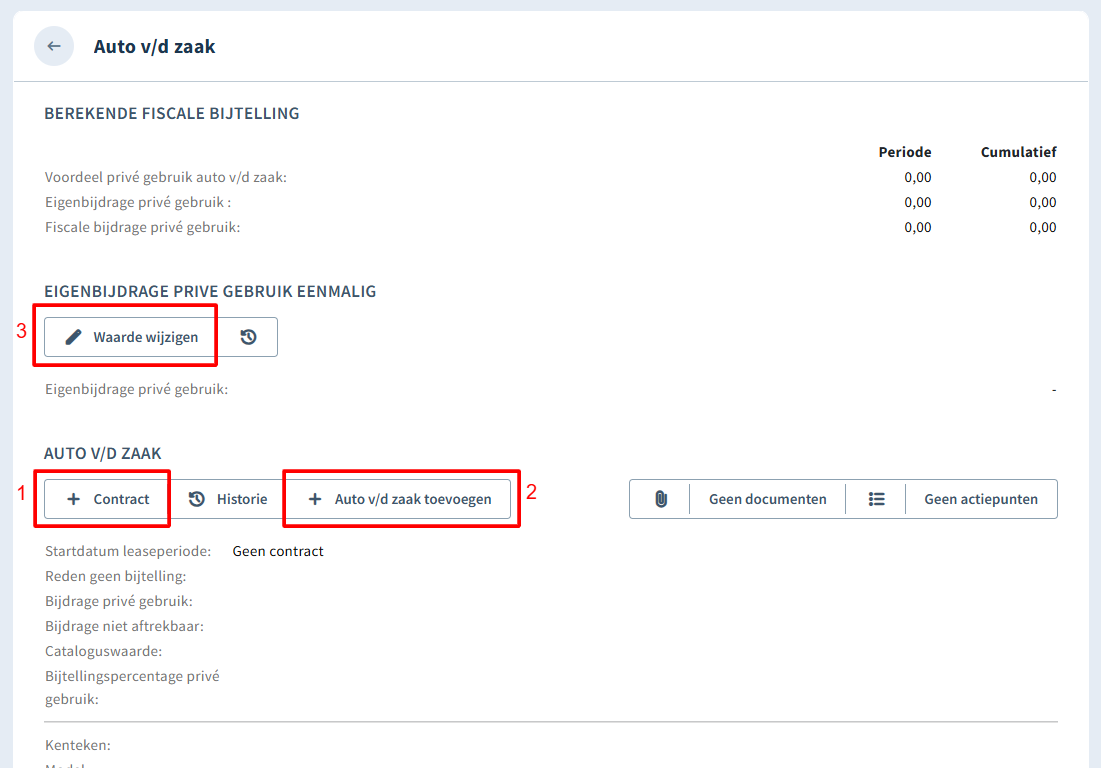Click the plus icon on the Contract button

point(73,499)
